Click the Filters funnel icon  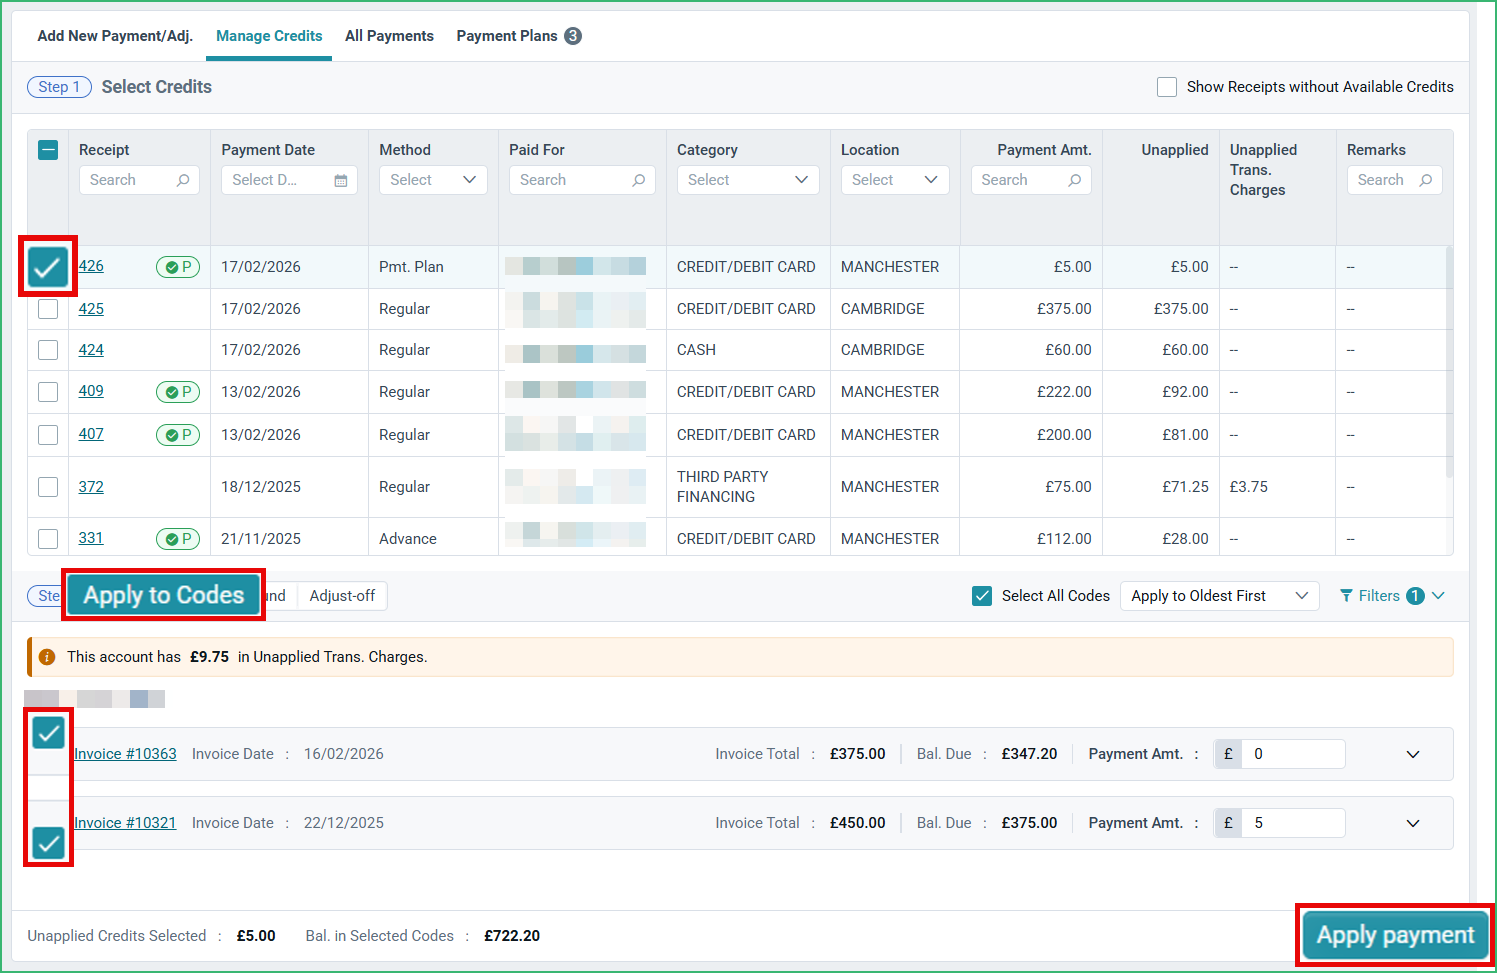point(1346,596)
